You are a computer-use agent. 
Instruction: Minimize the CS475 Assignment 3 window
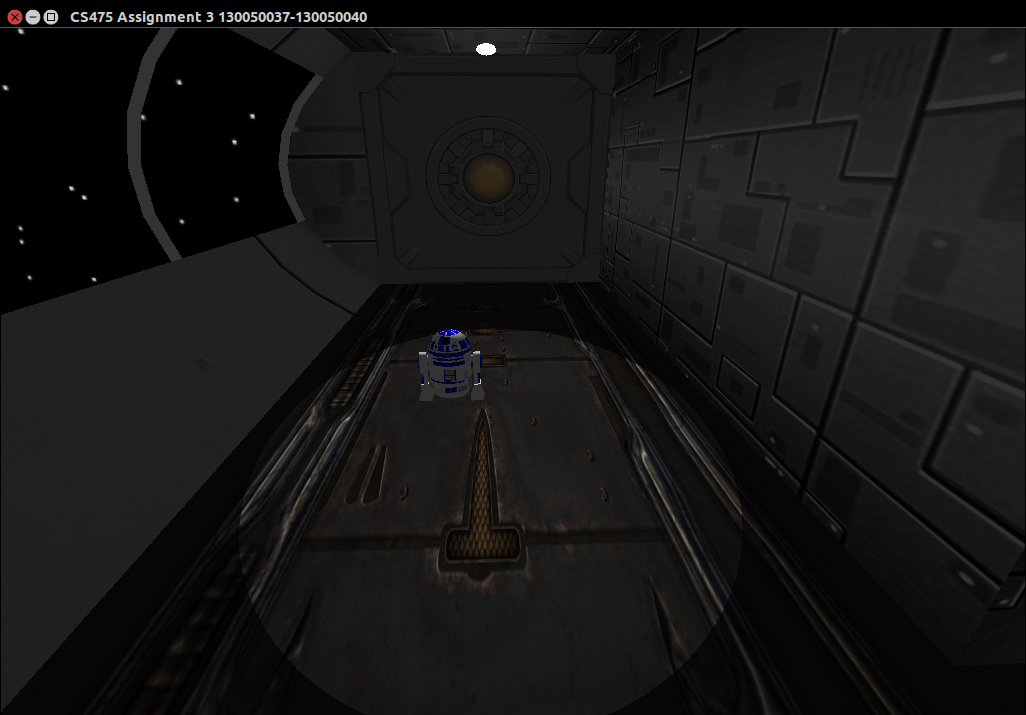[x=33, y=17]
